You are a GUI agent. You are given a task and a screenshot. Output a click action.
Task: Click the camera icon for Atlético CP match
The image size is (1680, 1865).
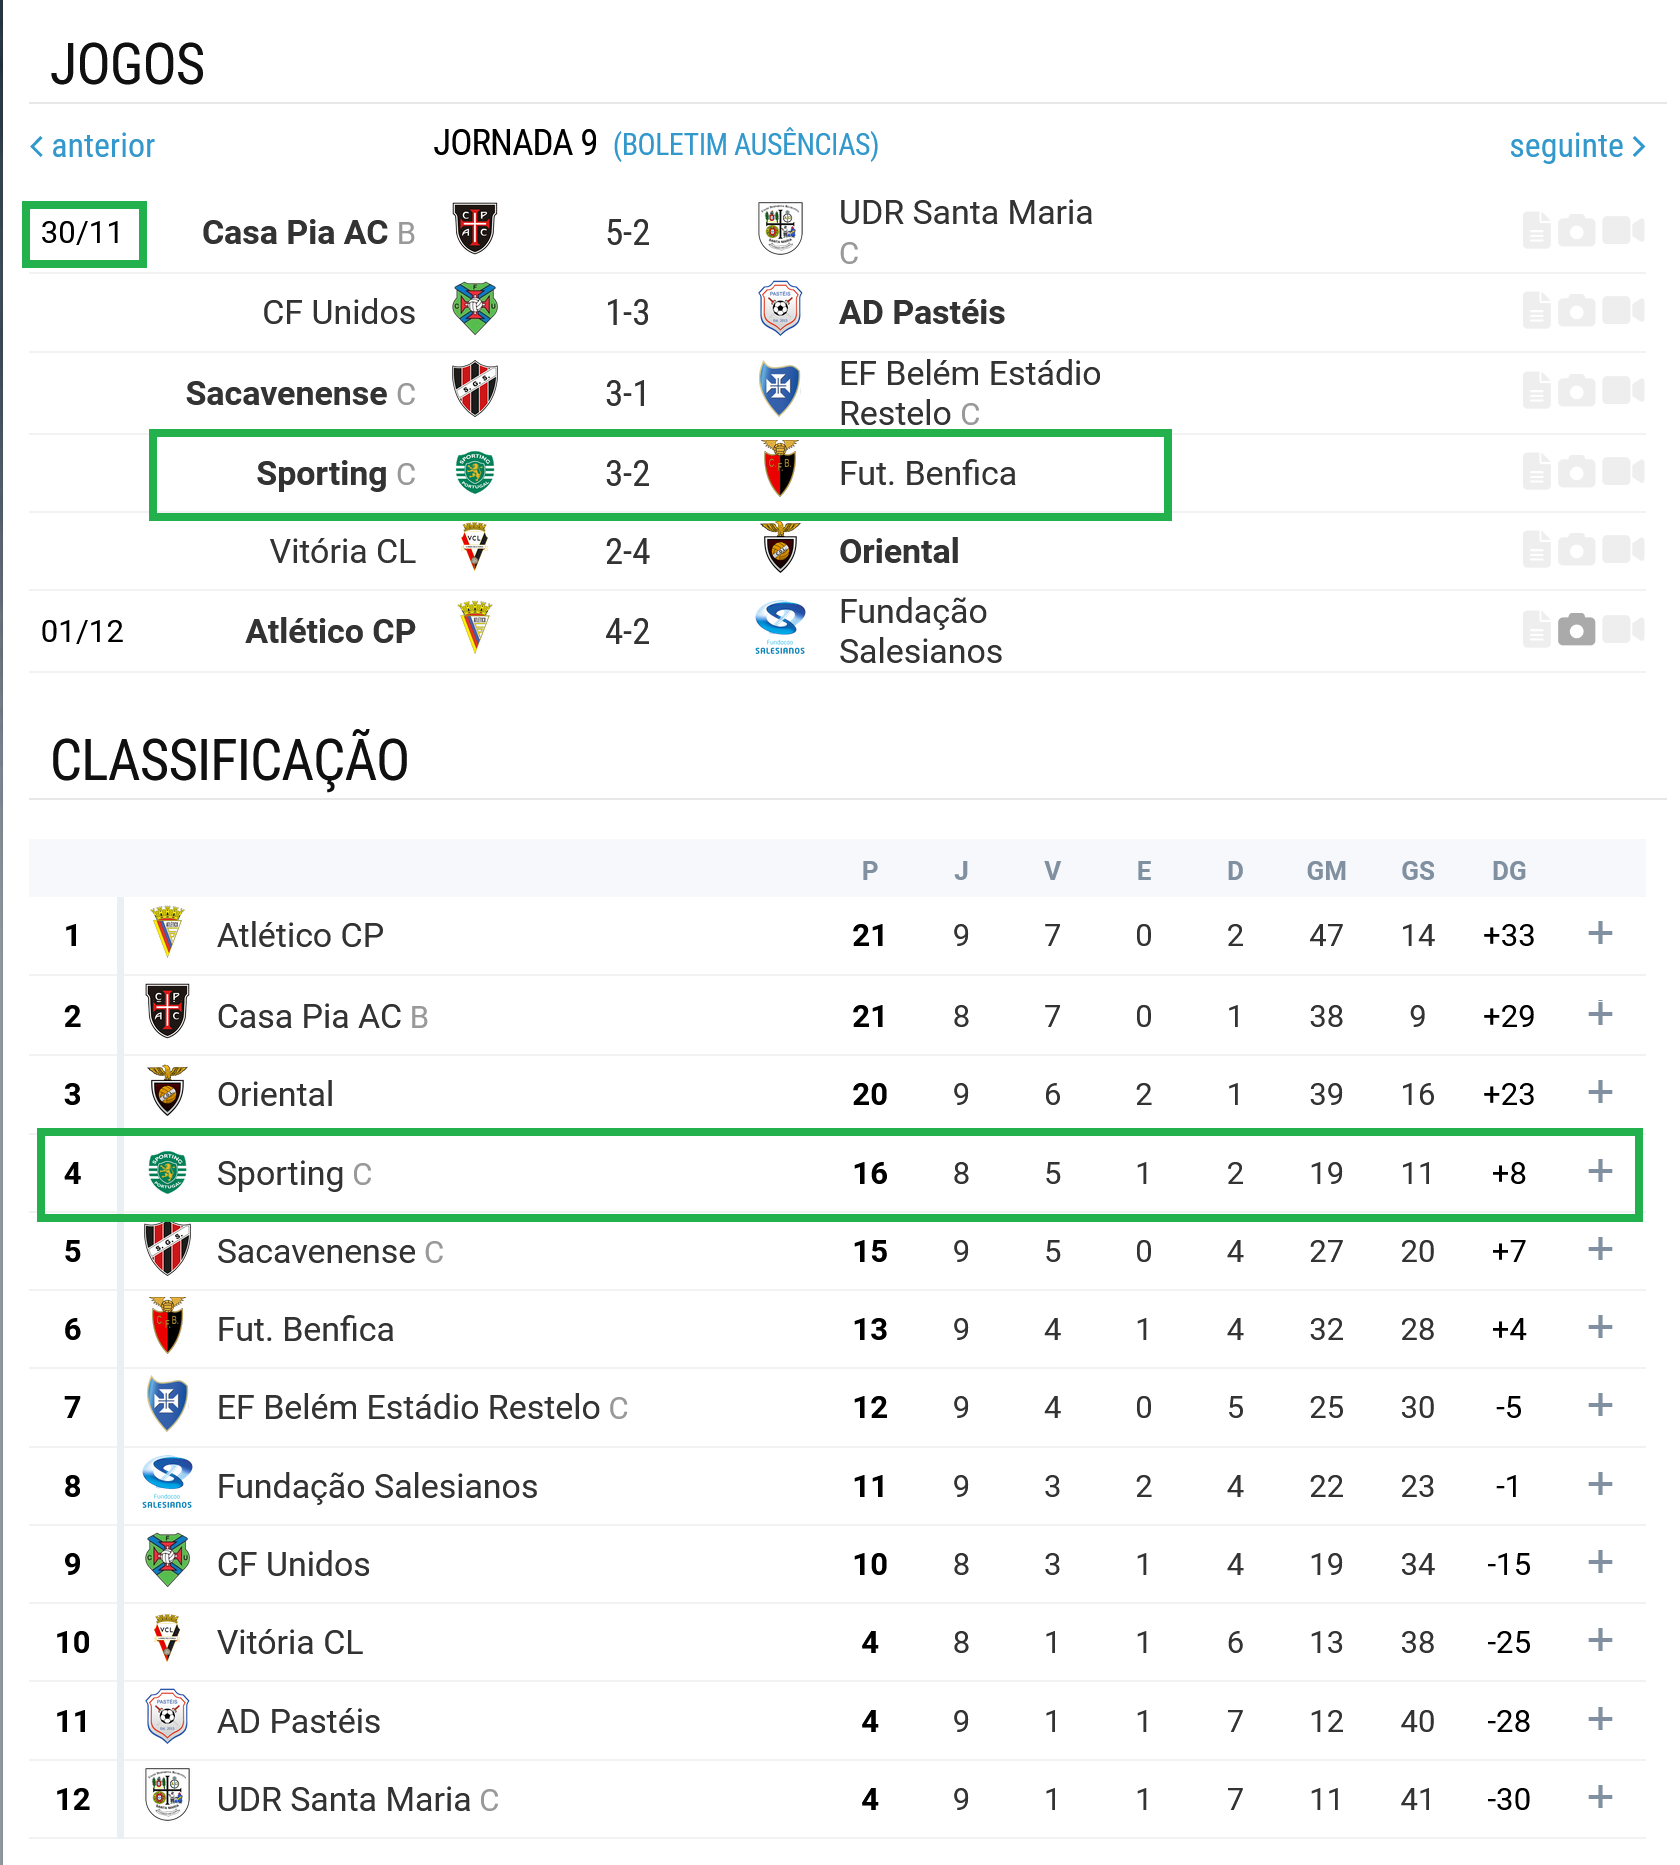point(1576,630)
